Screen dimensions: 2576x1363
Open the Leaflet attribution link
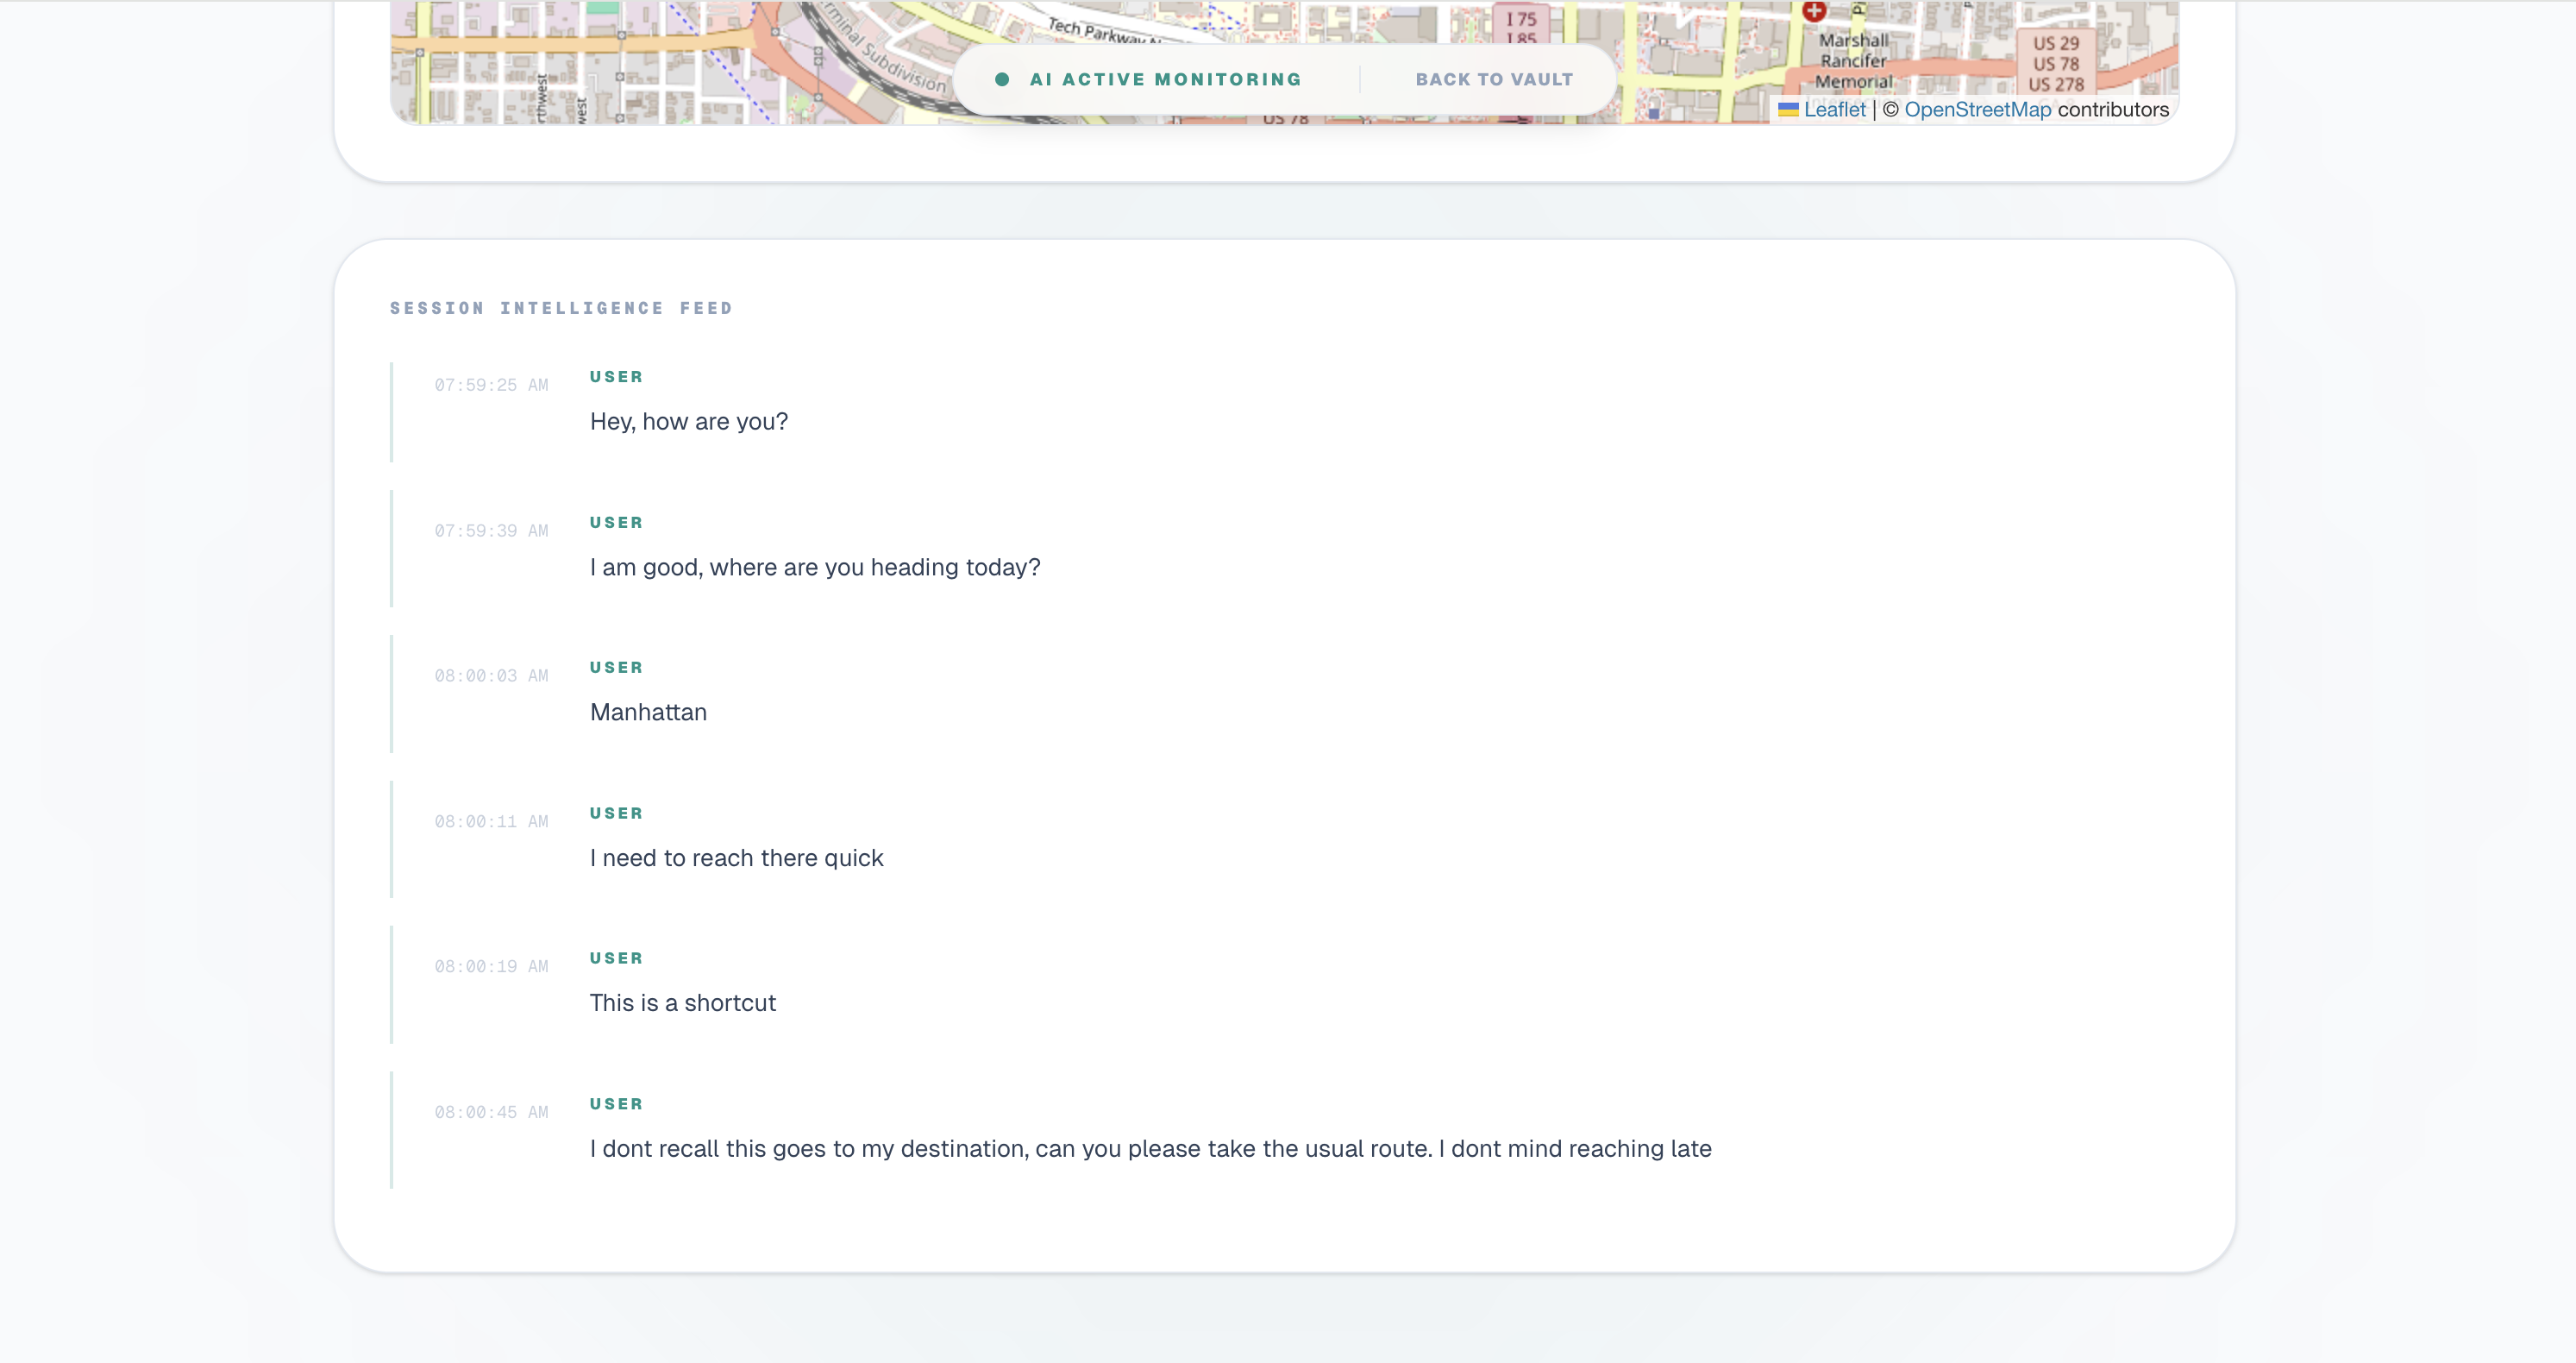click(x=1834, y=110)
